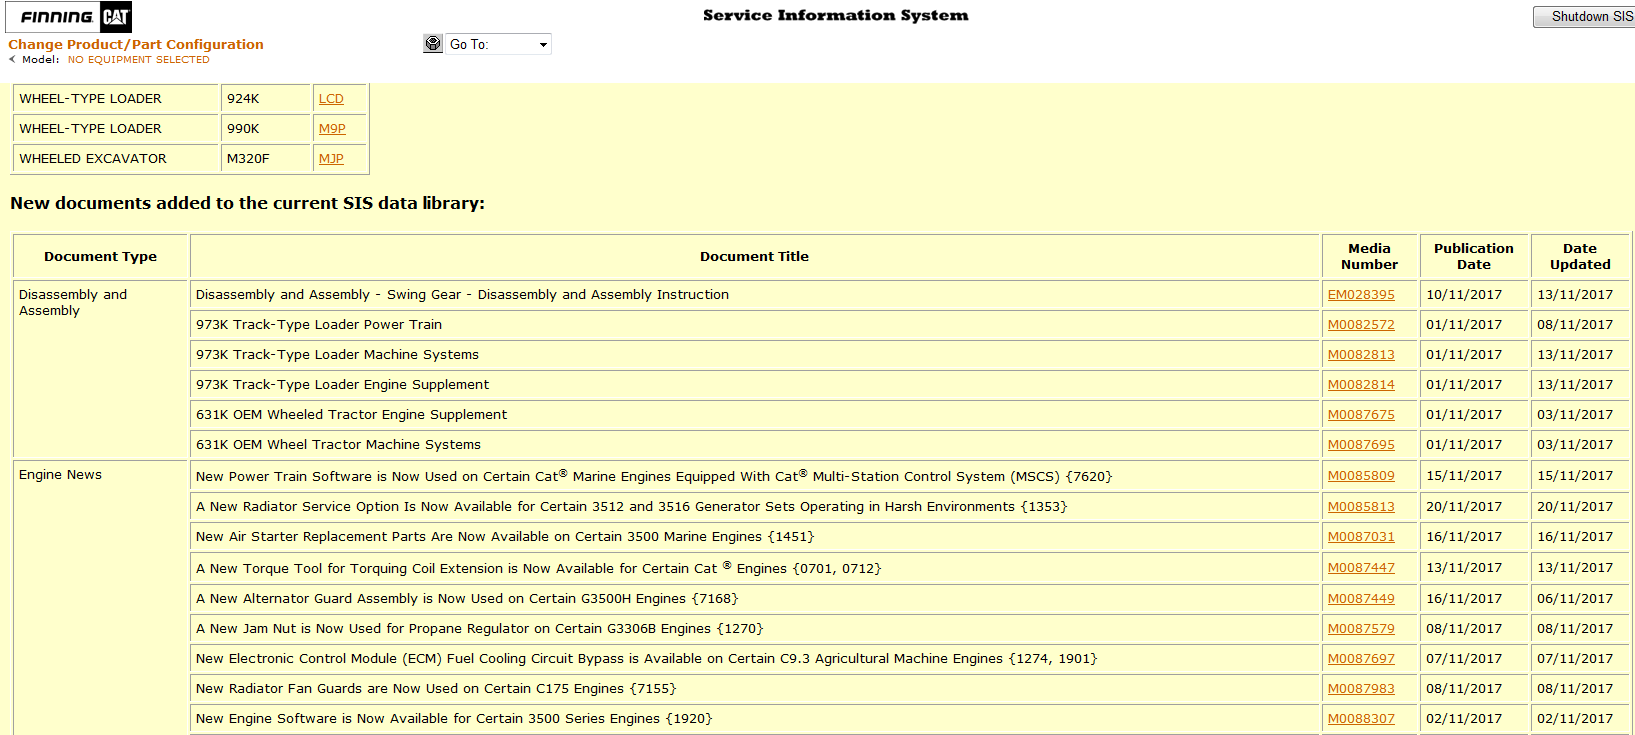Click the New Torque Tool title
Image resolution: width=1635 pixels, height=735 pixels.
pos(538,568)
